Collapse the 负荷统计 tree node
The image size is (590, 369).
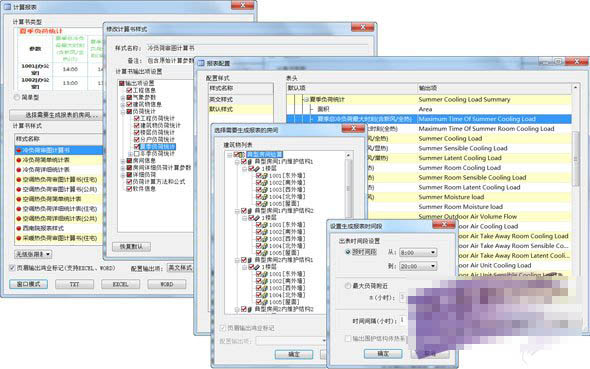point(122,111)
